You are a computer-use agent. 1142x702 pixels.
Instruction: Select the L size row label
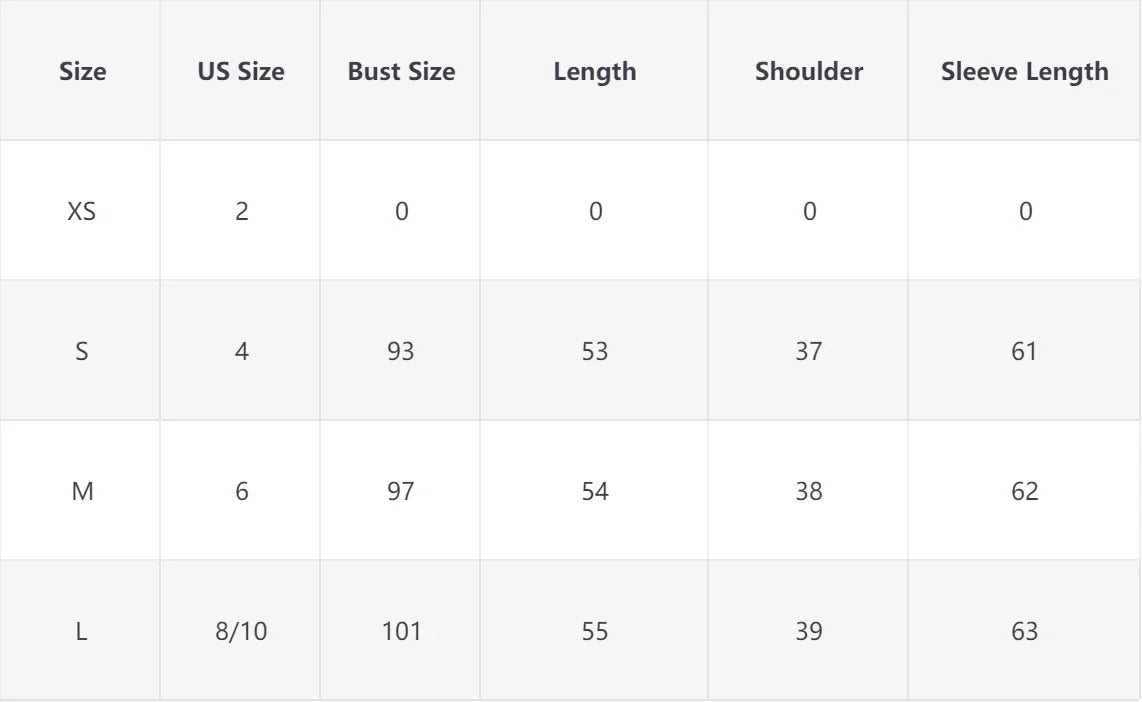pos(82,631)
